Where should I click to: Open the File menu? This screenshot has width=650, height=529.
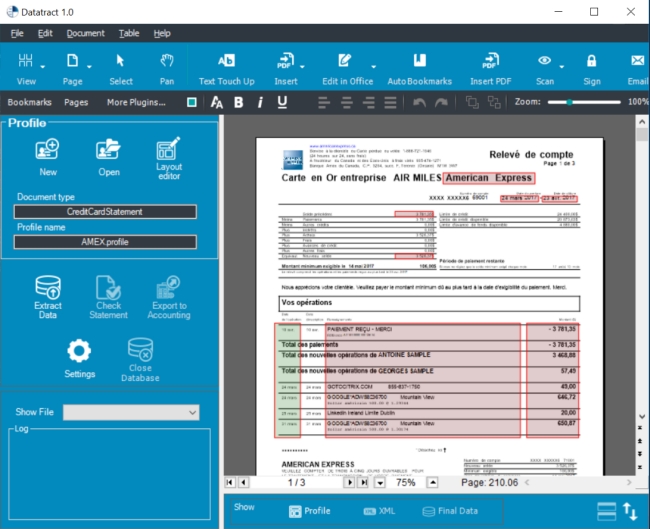tap(17, 33)
